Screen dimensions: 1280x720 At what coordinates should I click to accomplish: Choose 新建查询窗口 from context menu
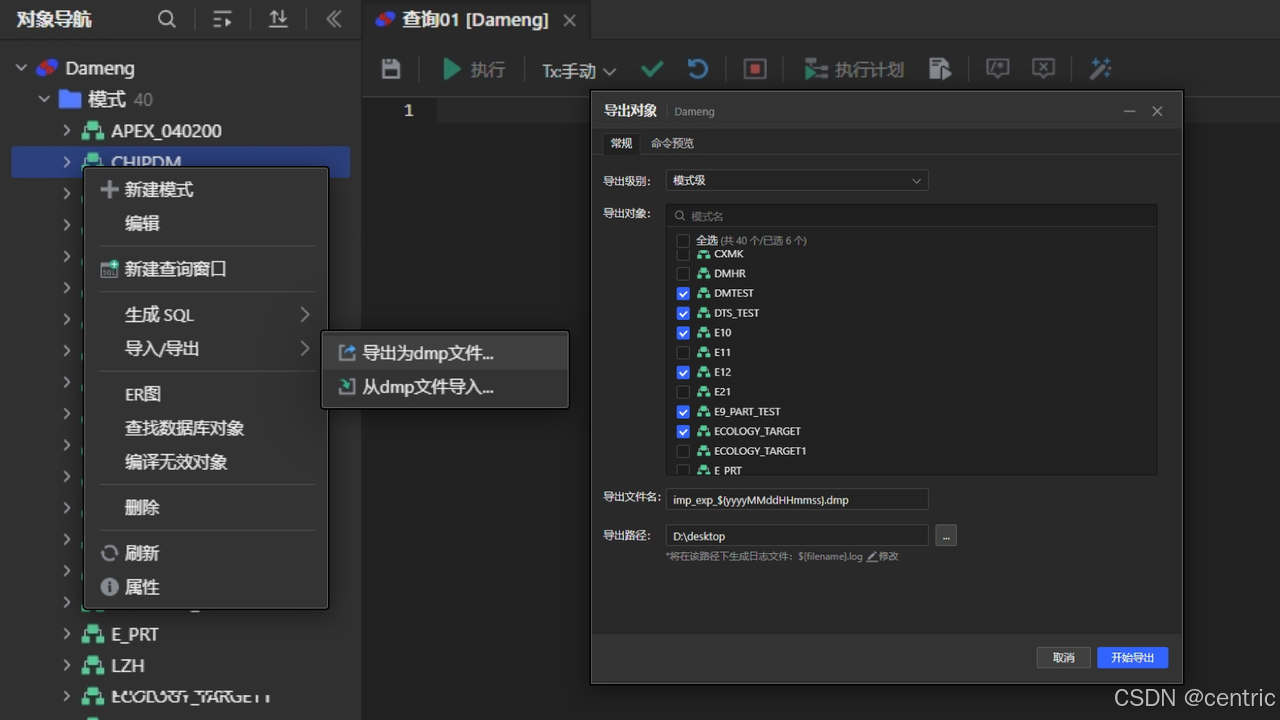coord(207,269)
